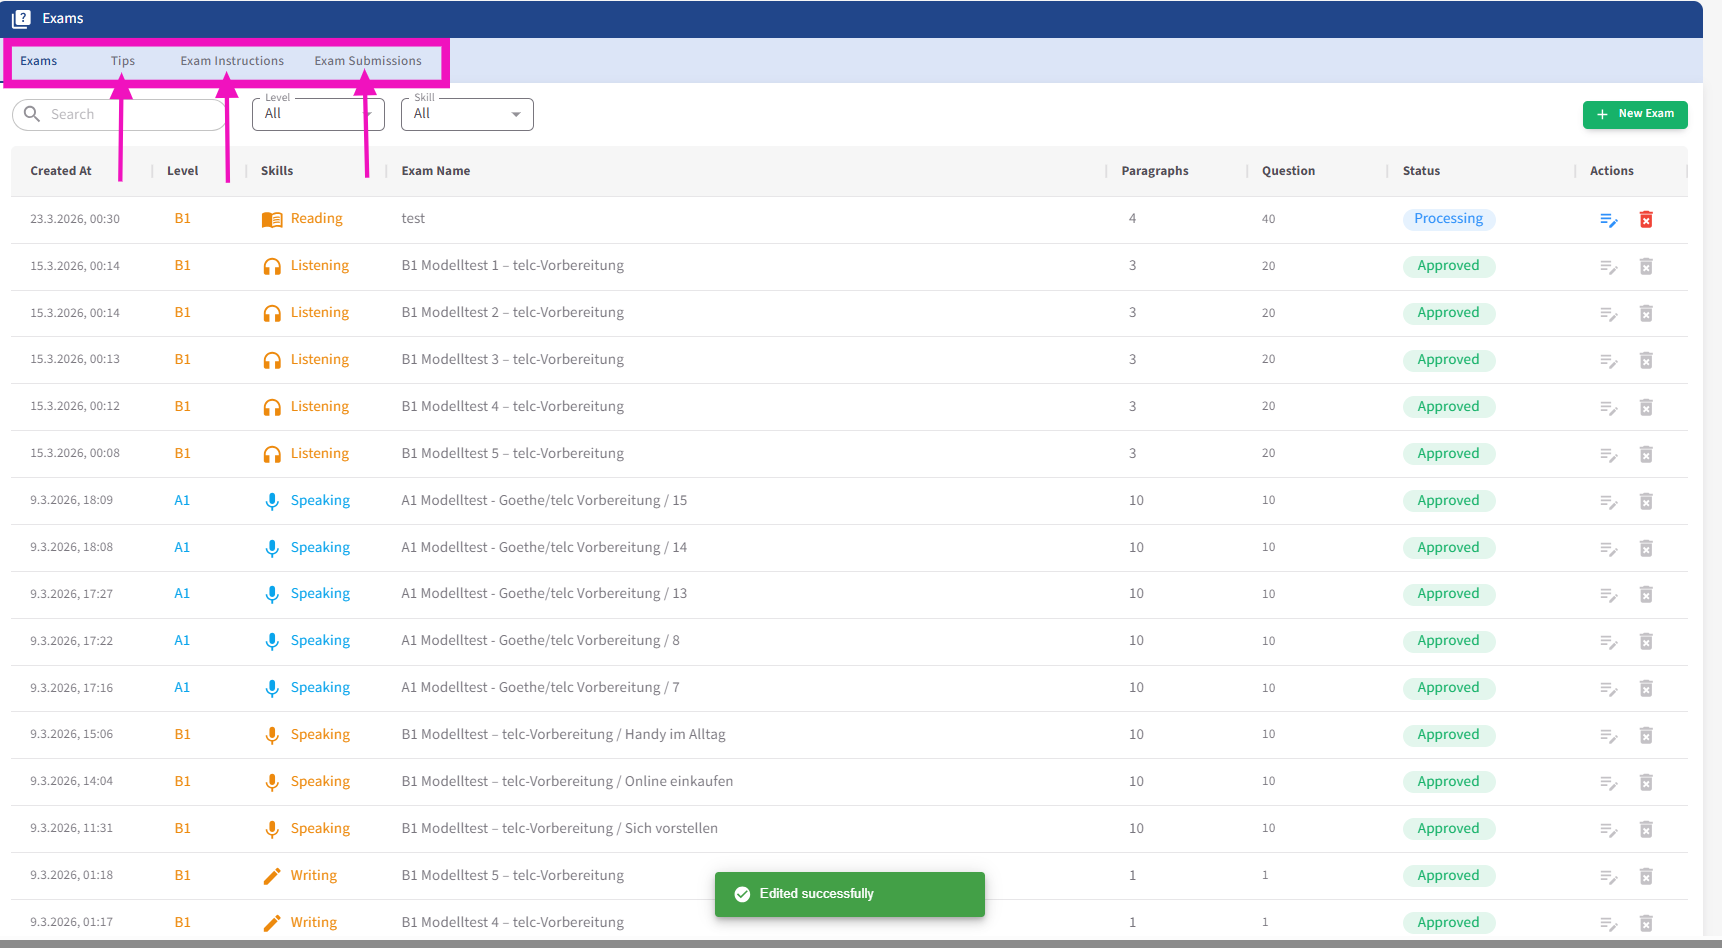Image resolution: width=1722 pixels, height=948 pixels.
Task: Click the edit icon for the test exam
Action: 1608,220
